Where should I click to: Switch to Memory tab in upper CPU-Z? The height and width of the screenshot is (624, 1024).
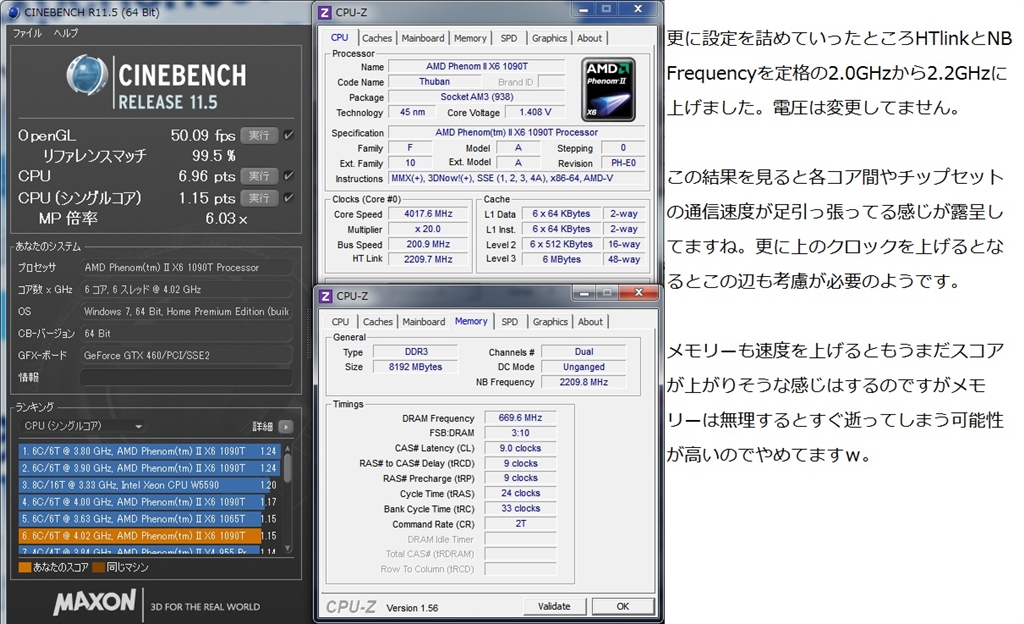tap(470, 38)
